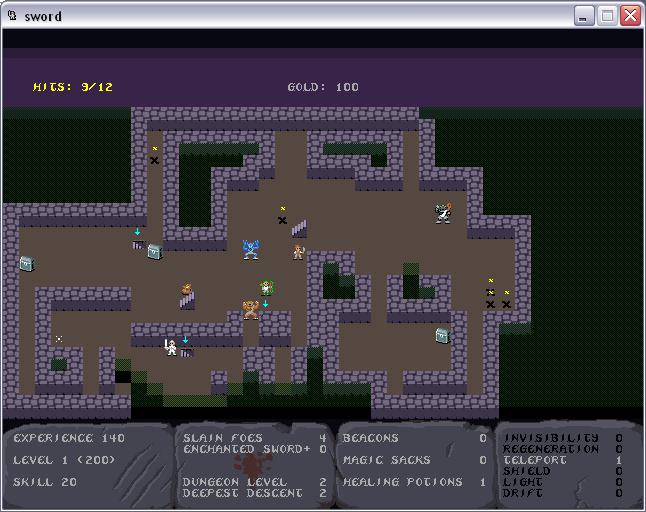Click the ENCHANTED SWORD+ entry

(x=254, y=449)
